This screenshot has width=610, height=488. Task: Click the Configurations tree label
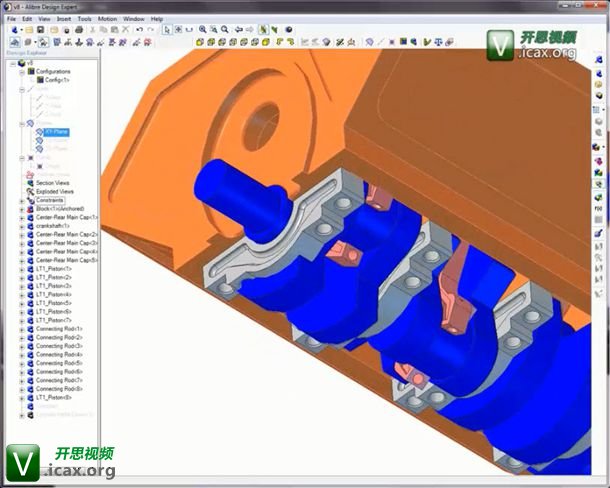tap(53, 71)
